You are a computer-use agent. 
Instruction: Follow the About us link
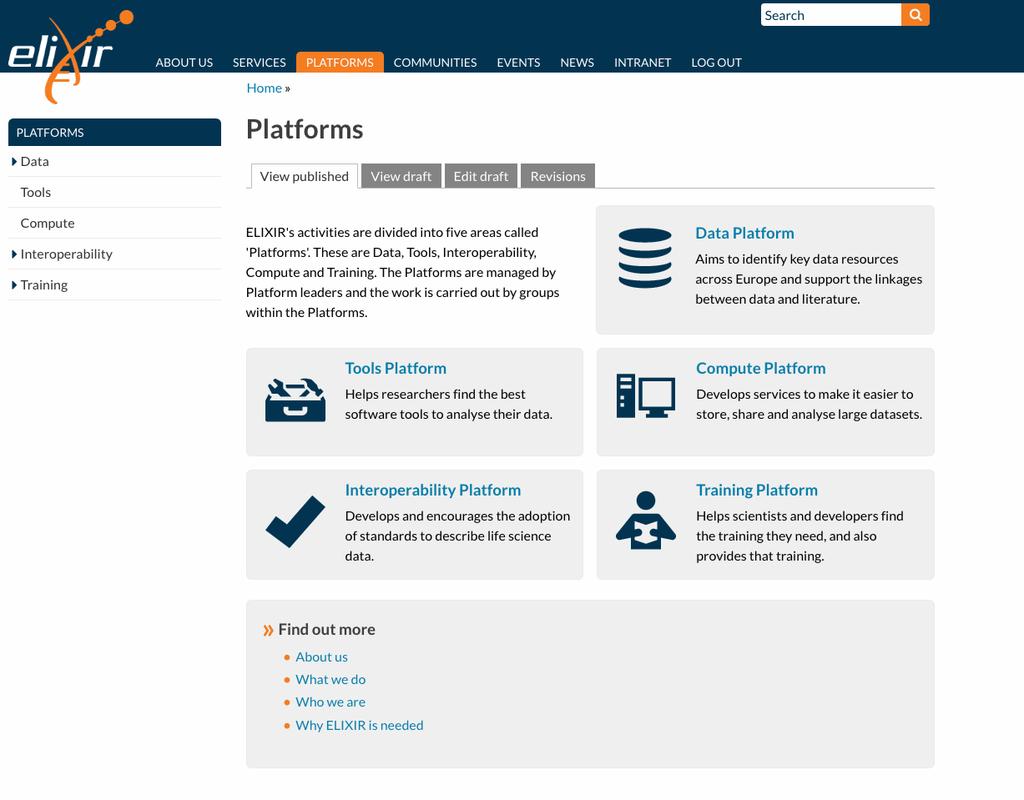pyautogui.click(x=321, y=657)
